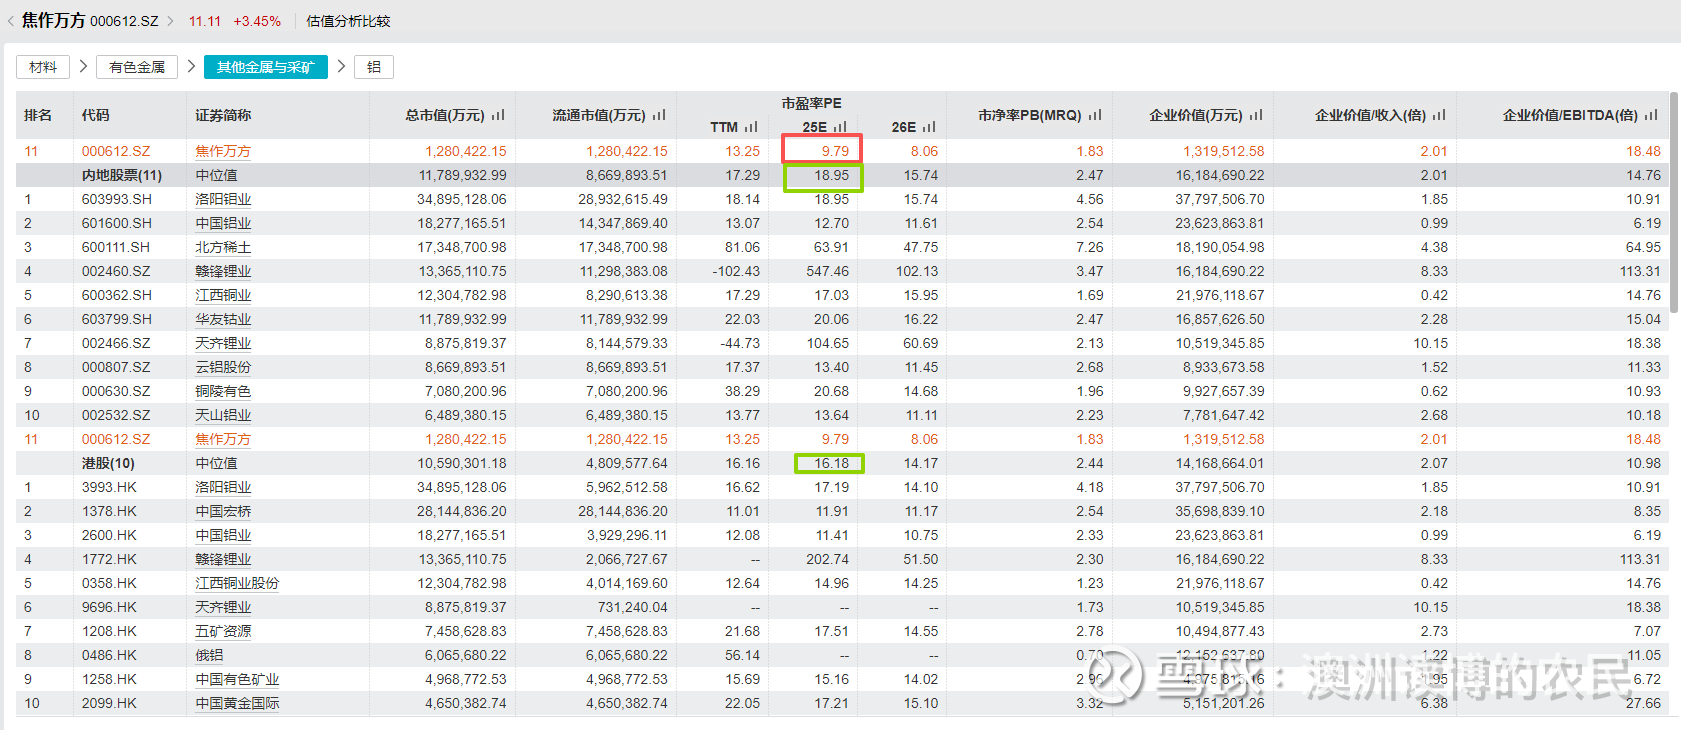Click the 证券简称 column header
1681x730 pixels.
[x=223, y=115]
